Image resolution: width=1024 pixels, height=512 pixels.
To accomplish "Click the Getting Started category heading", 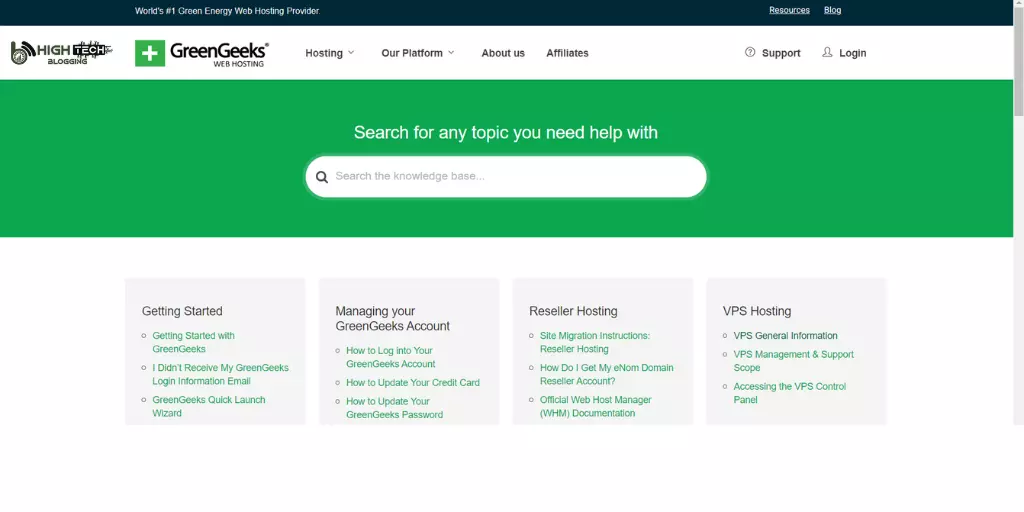I will click(182, 312).
